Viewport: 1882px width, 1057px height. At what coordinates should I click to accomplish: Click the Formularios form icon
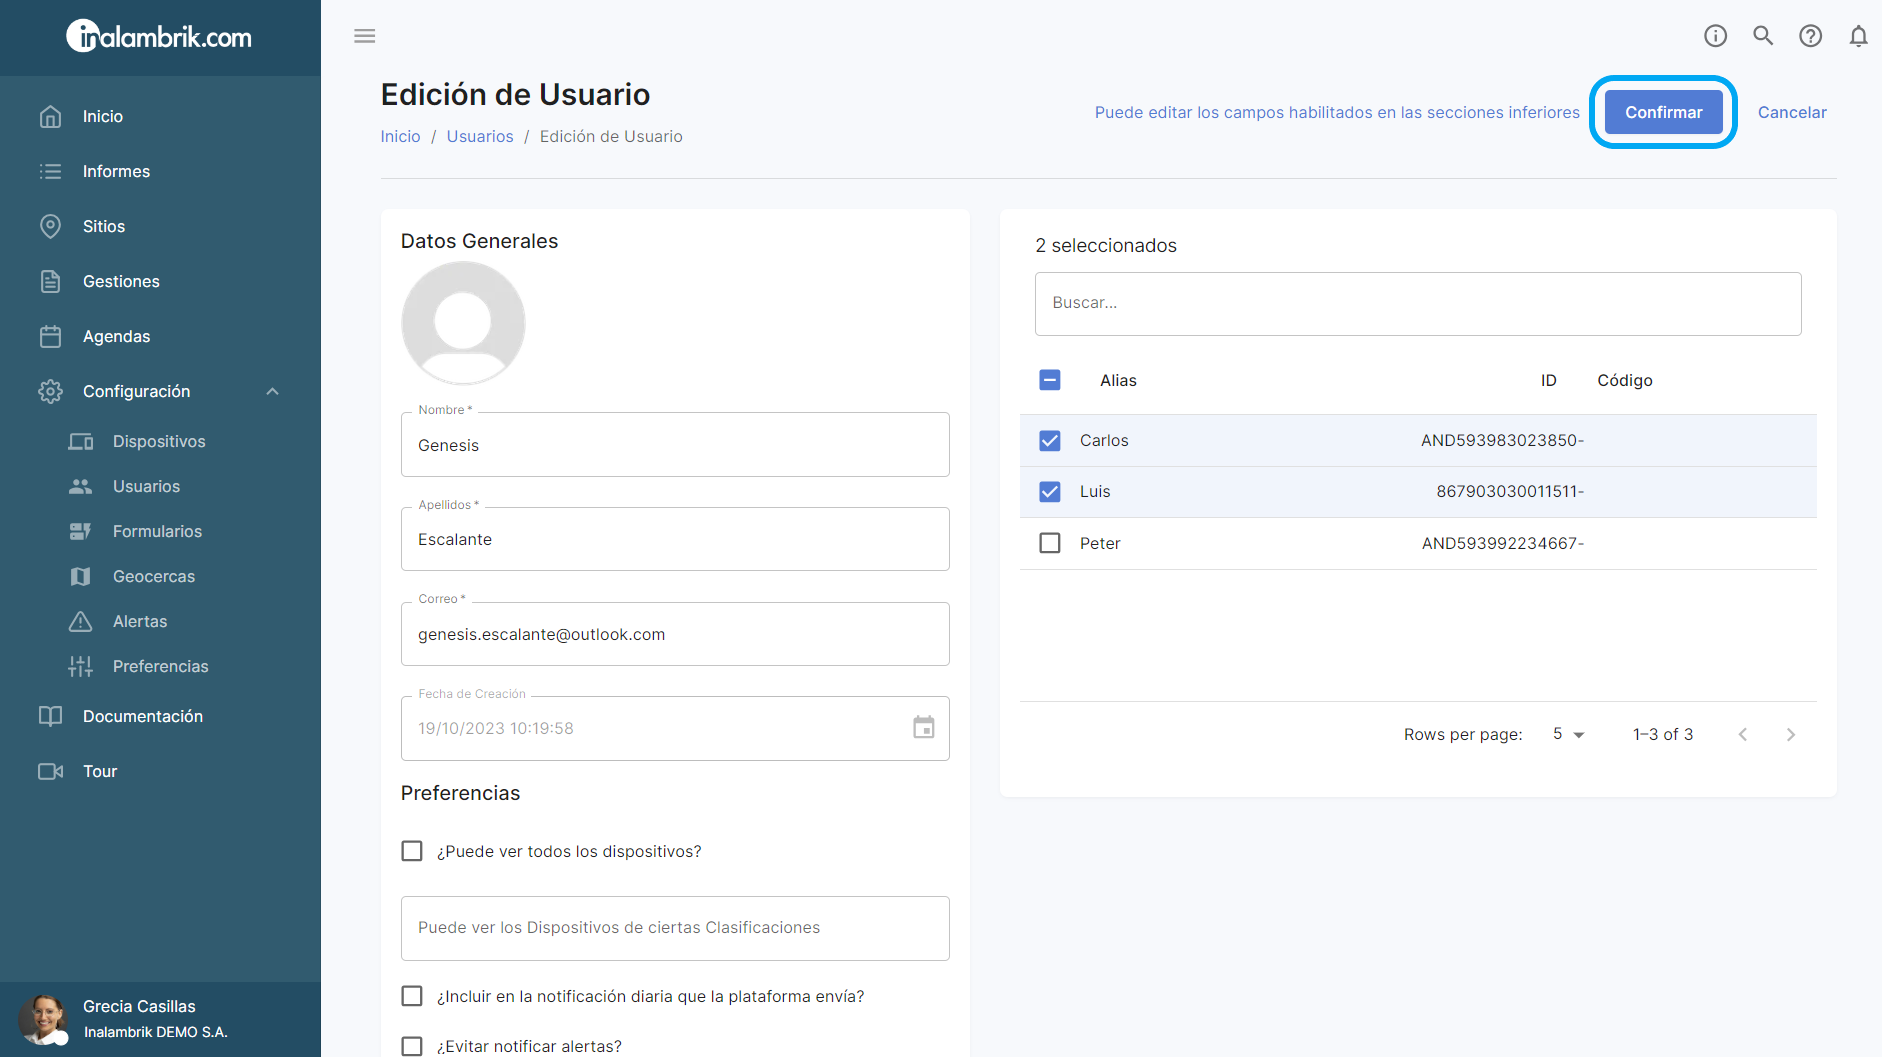point(81,531)
